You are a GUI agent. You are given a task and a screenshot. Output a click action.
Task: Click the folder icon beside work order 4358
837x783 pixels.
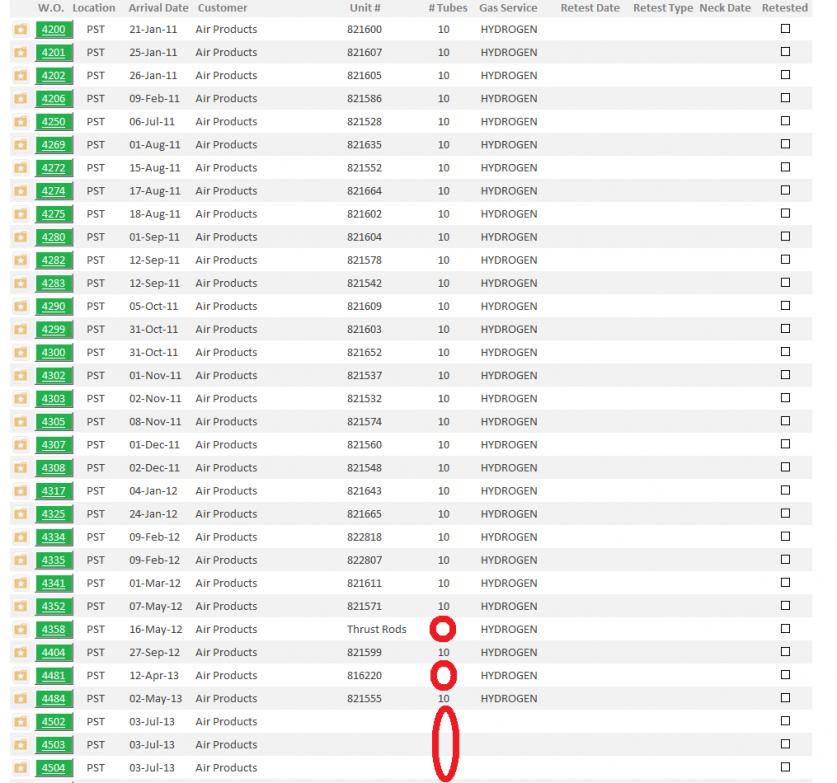21,629
